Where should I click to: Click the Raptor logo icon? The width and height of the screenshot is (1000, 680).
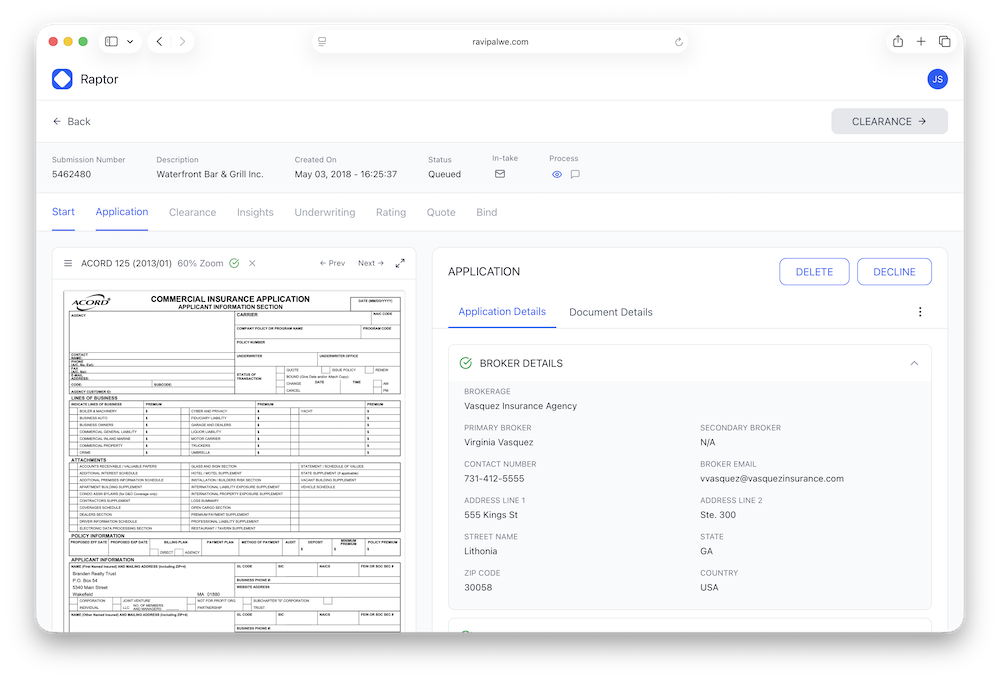[62, 79]
